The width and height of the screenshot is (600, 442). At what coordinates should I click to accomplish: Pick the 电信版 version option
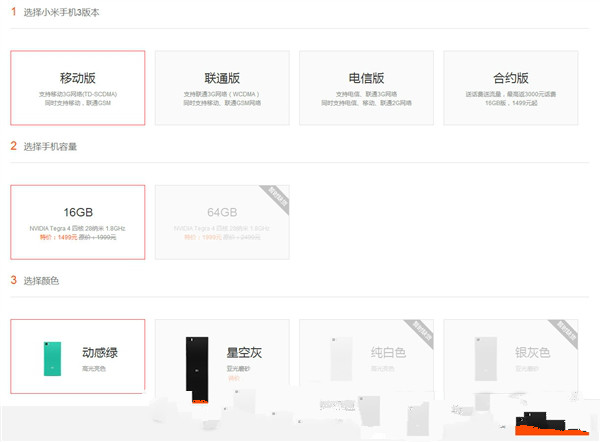tap(366, 88)
